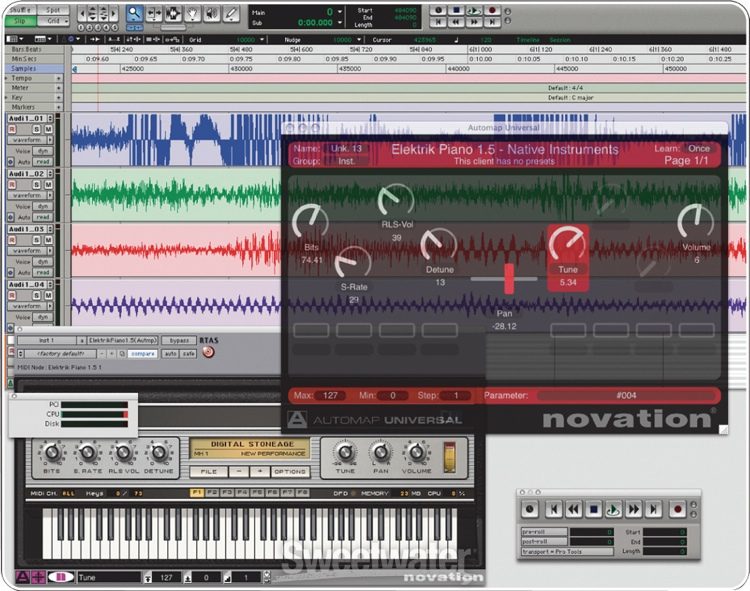Open waveform view selector on Audi1_01
750x591 pixels.
click(x=30, y=140)
